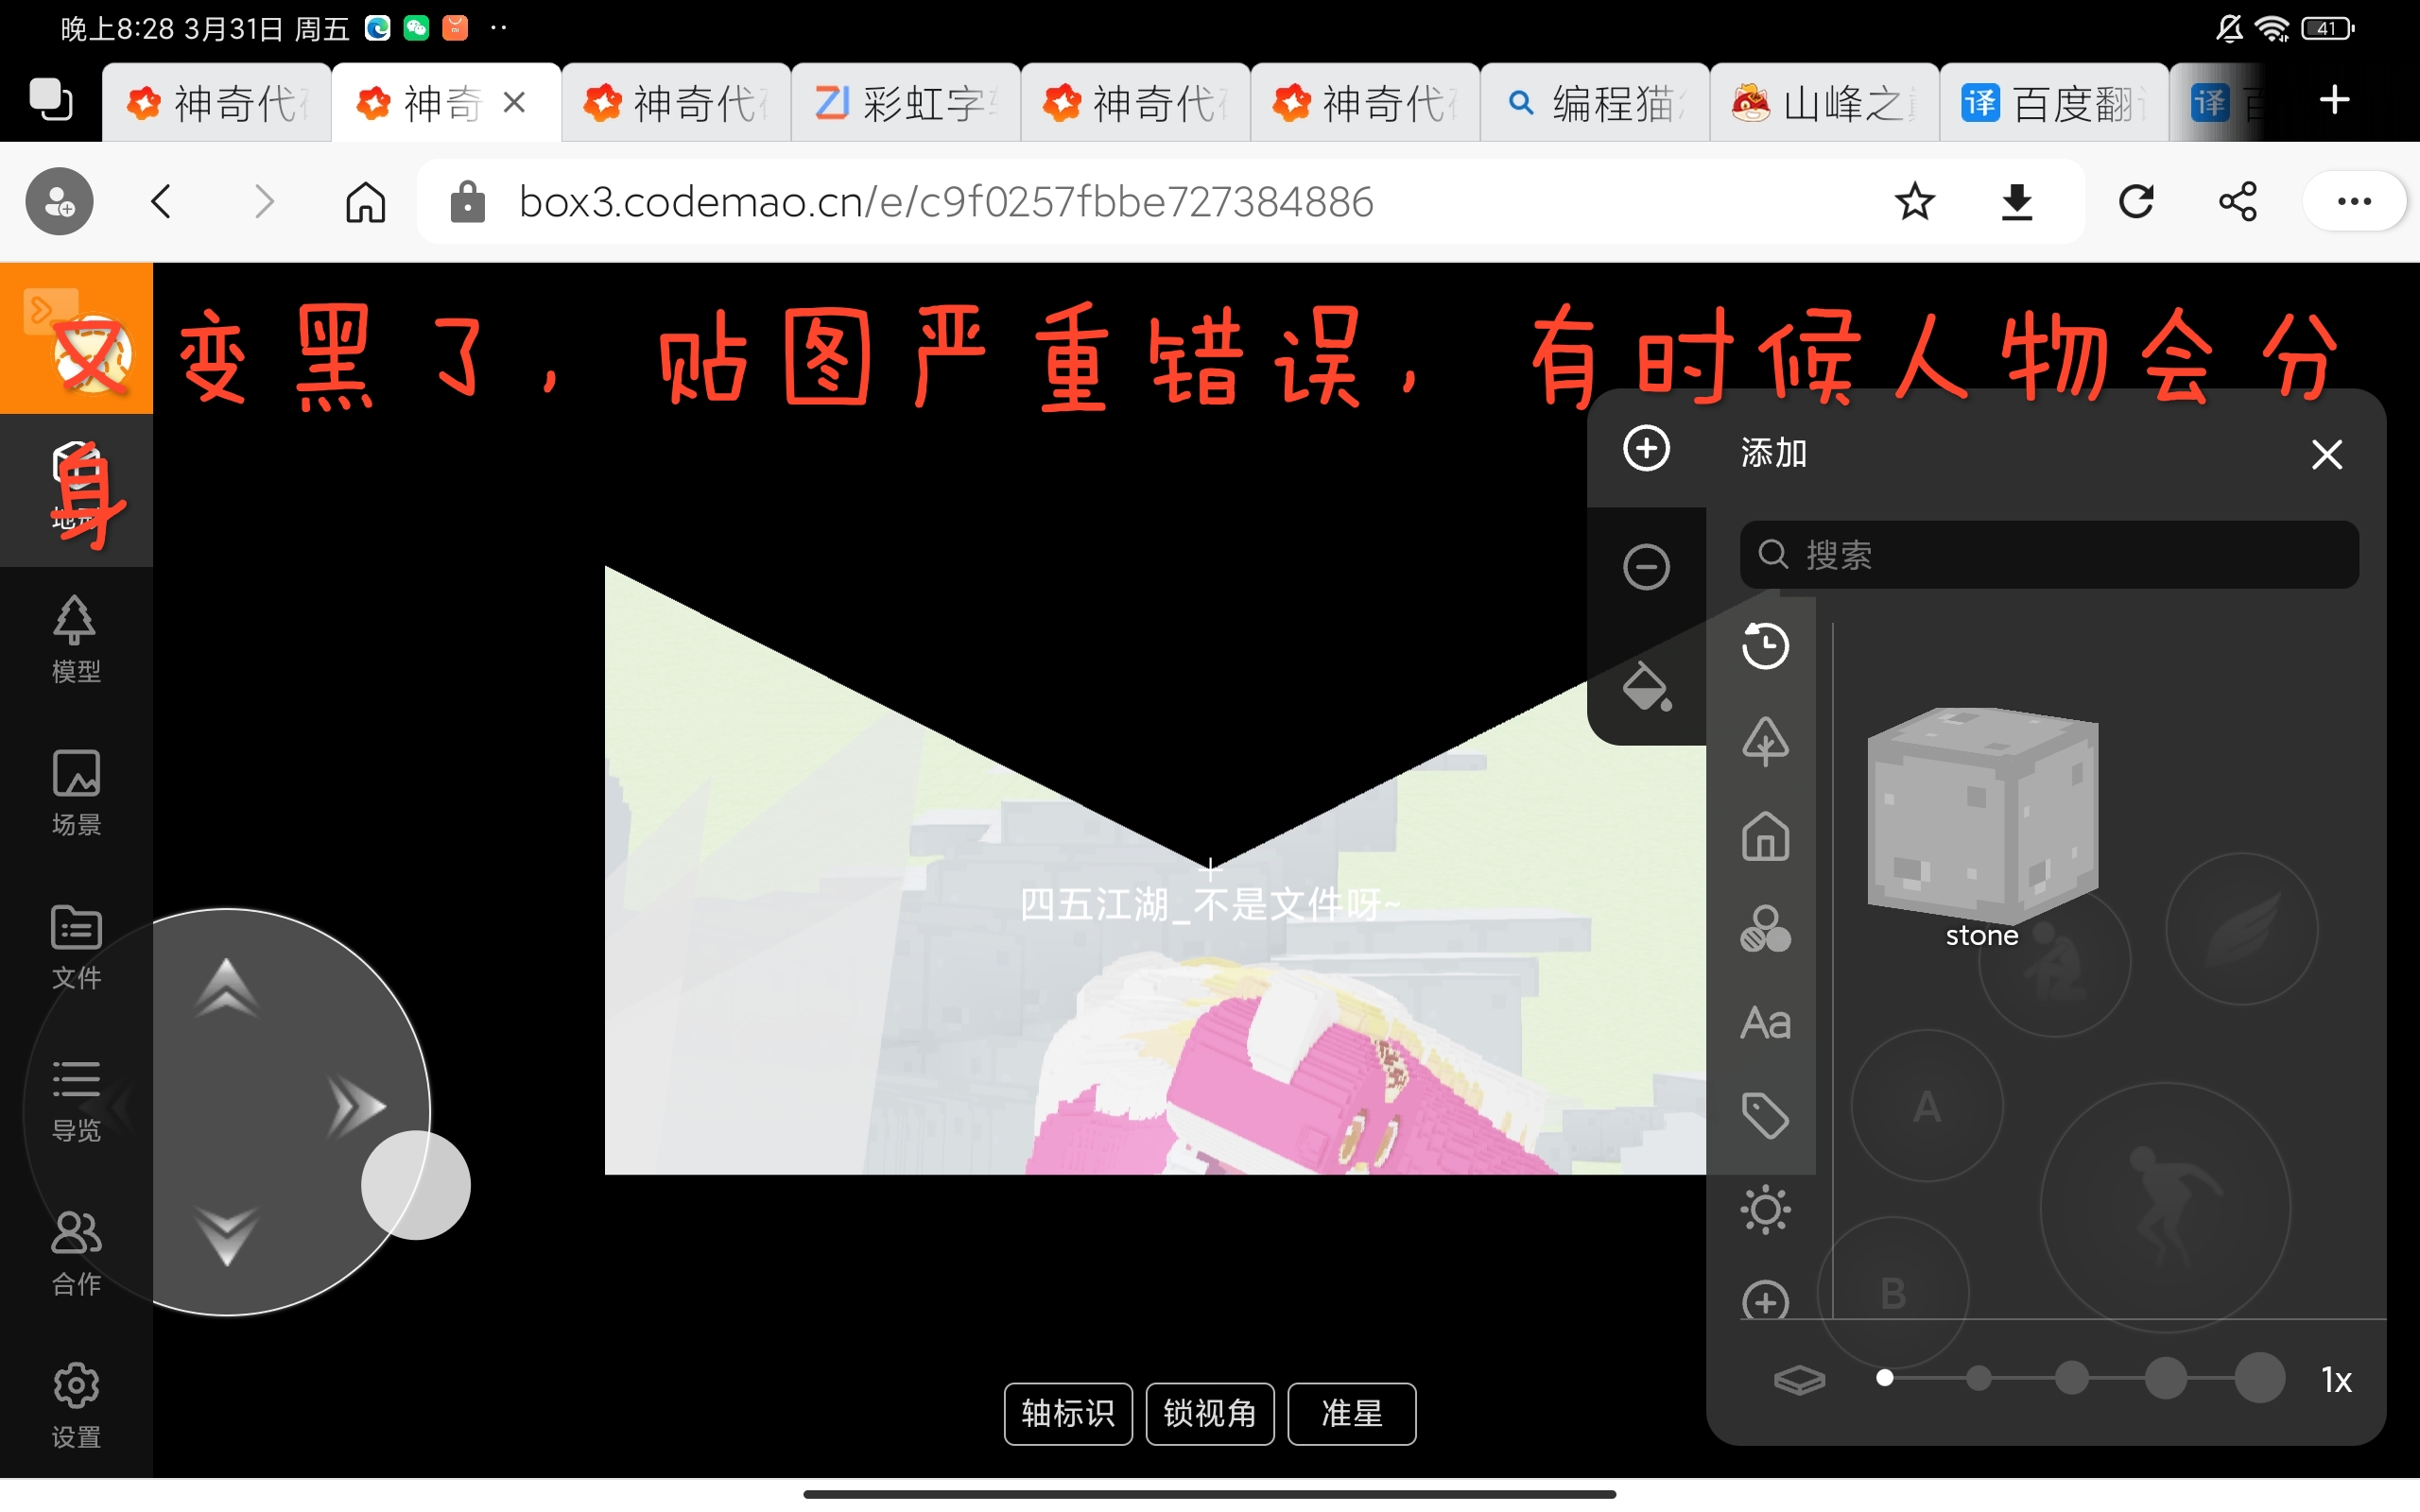Share this page via share icon
The height and width of the screenshot is (1512, 2420).
click(2238, 201)
